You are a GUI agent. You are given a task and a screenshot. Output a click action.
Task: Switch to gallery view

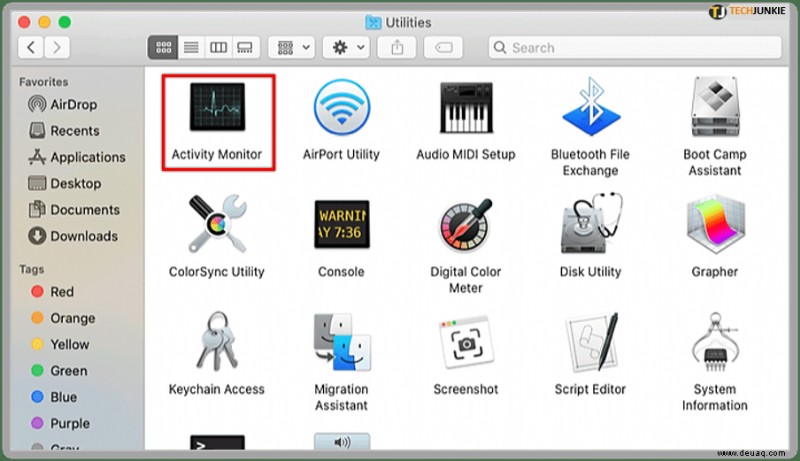click(x=245, y=47)
